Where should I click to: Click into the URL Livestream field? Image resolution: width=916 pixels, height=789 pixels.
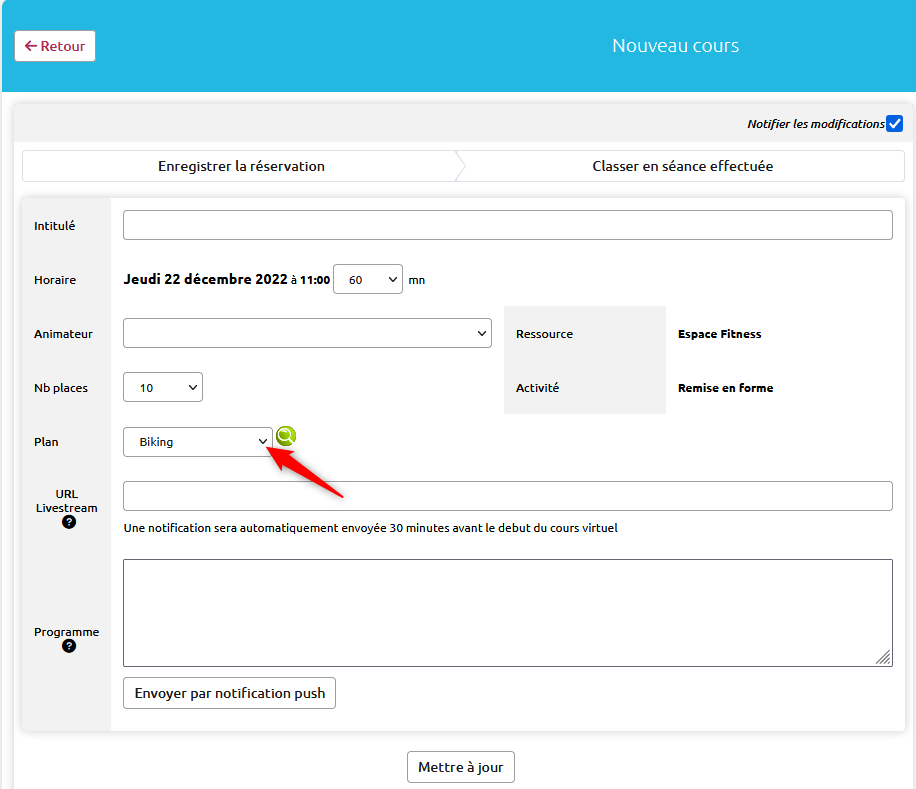tap(508, 496)
